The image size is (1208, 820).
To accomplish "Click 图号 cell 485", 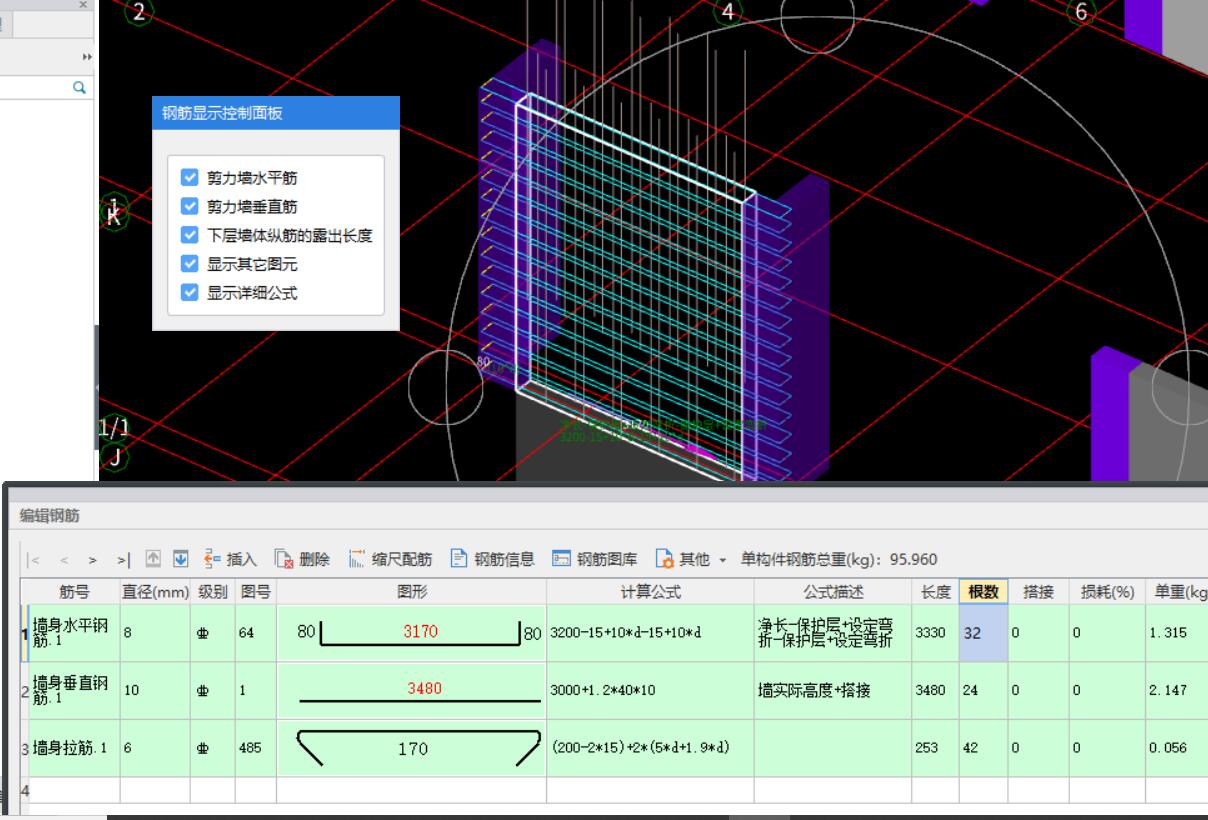I will (x=255, y=748).
